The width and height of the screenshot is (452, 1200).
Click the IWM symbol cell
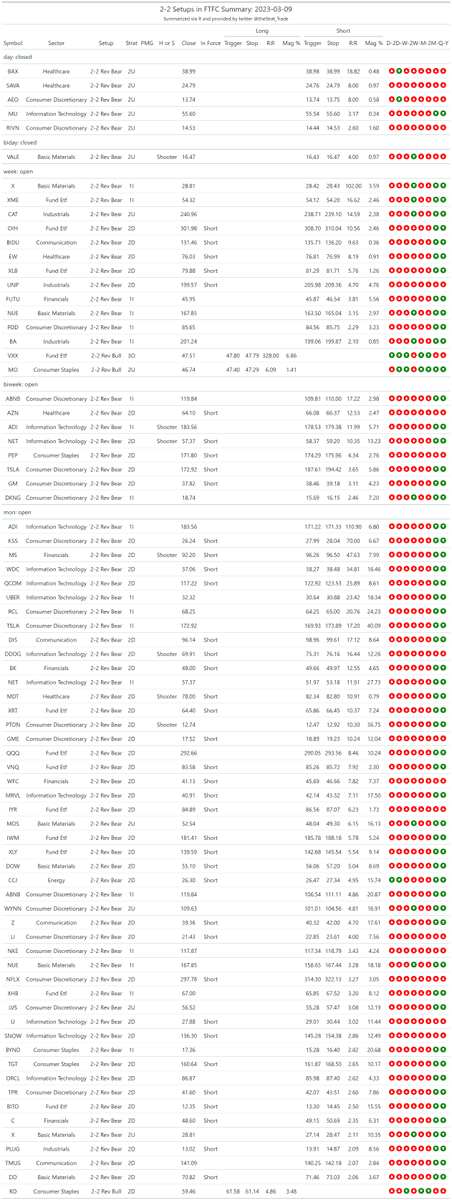[x=13, y=837]
